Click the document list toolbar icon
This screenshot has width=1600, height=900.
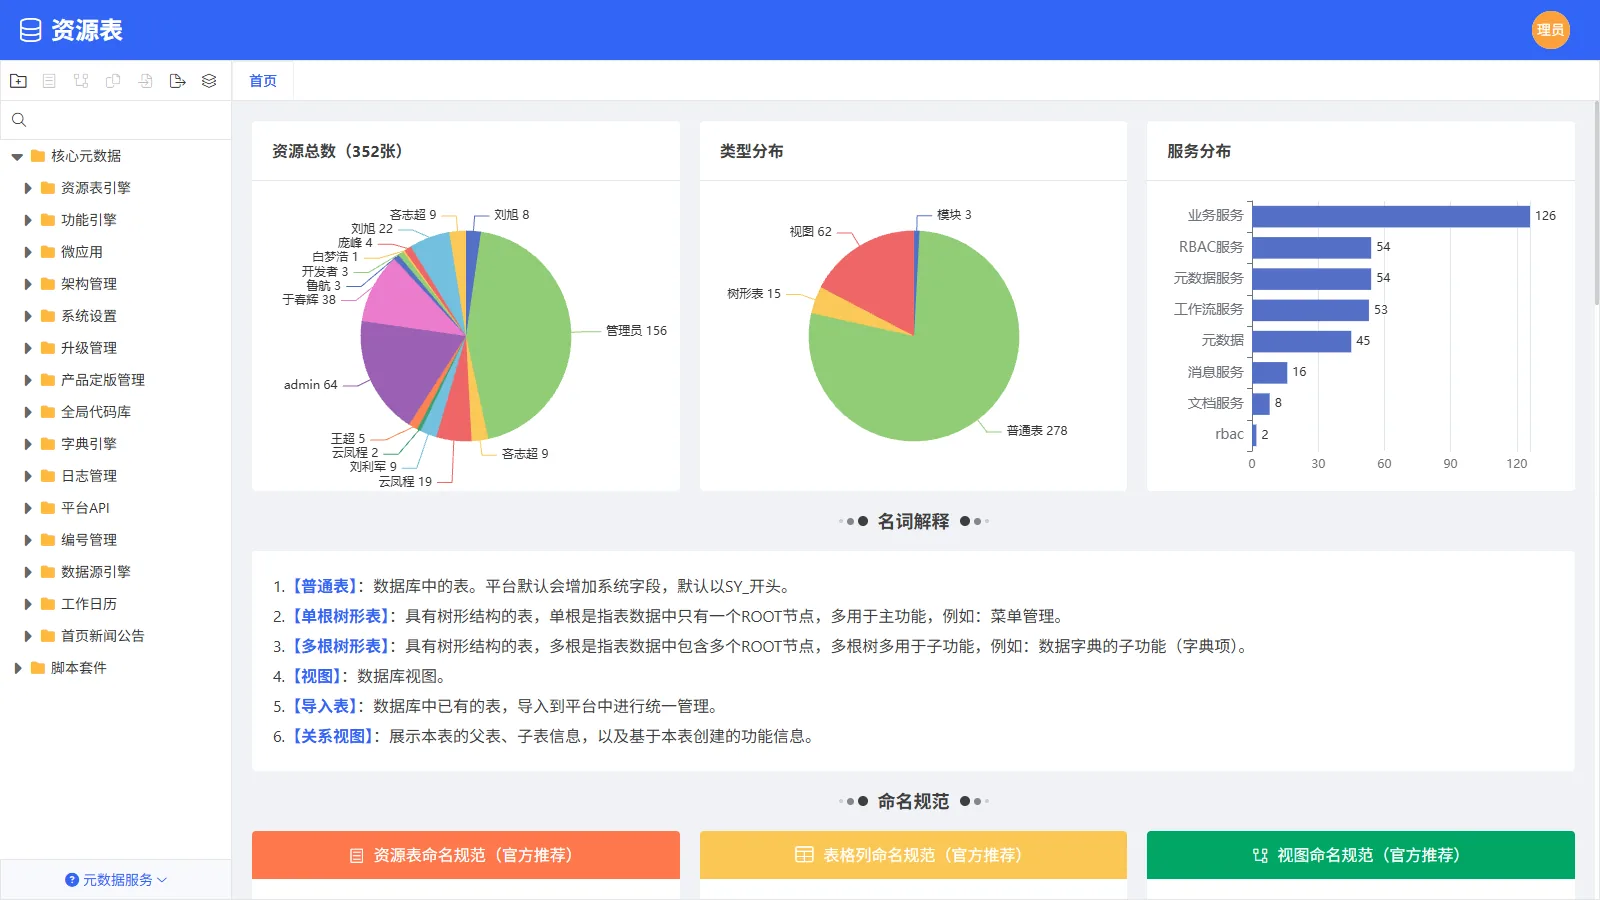[49, 81]
